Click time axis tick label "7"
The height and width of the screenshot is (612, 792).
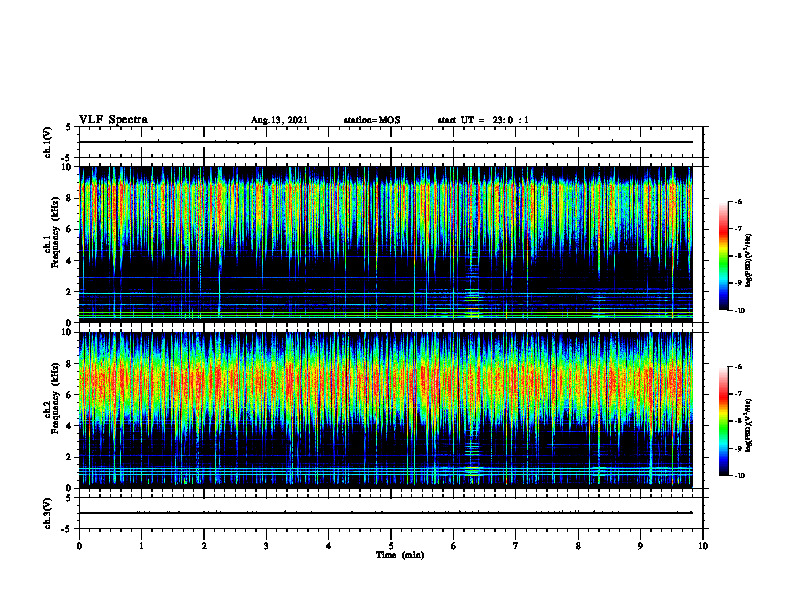516,546
